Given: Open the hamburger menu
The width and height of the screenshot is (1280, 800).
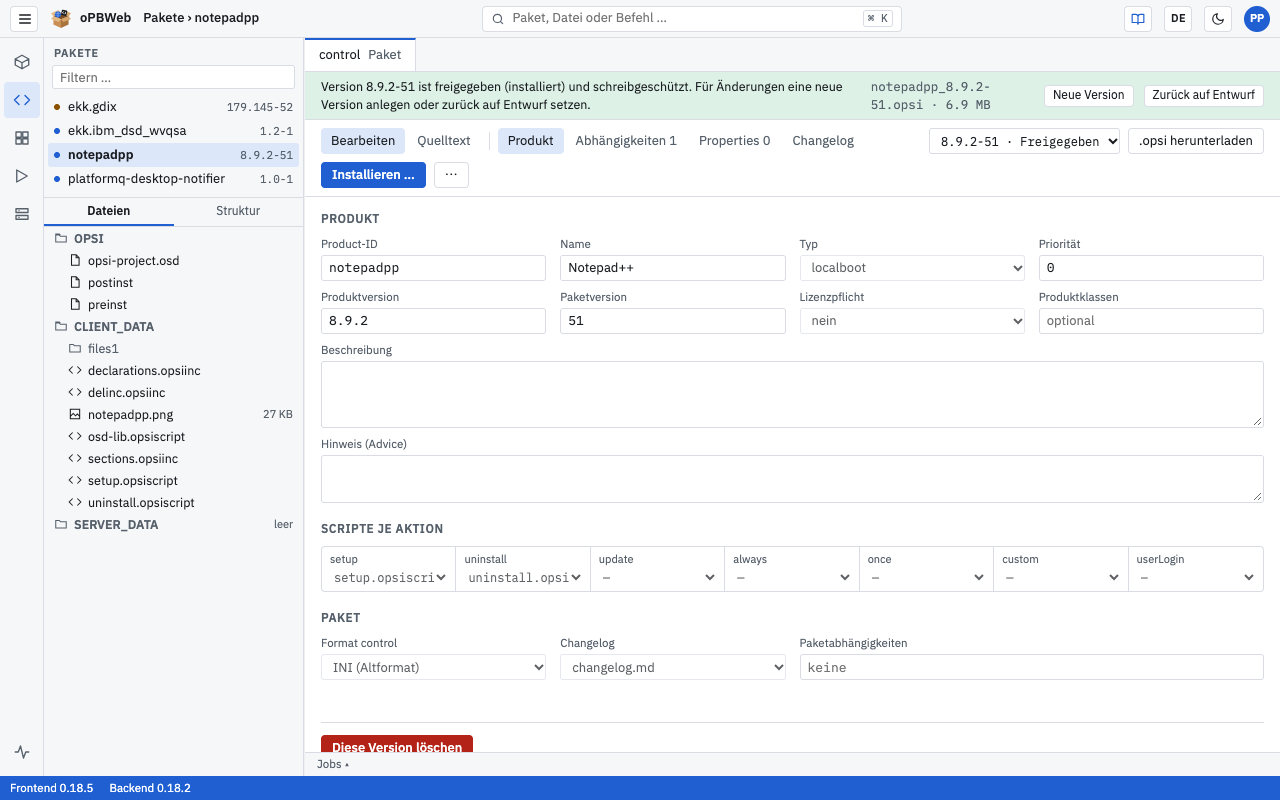Looking at the screenshot, I should click(25, 18).
